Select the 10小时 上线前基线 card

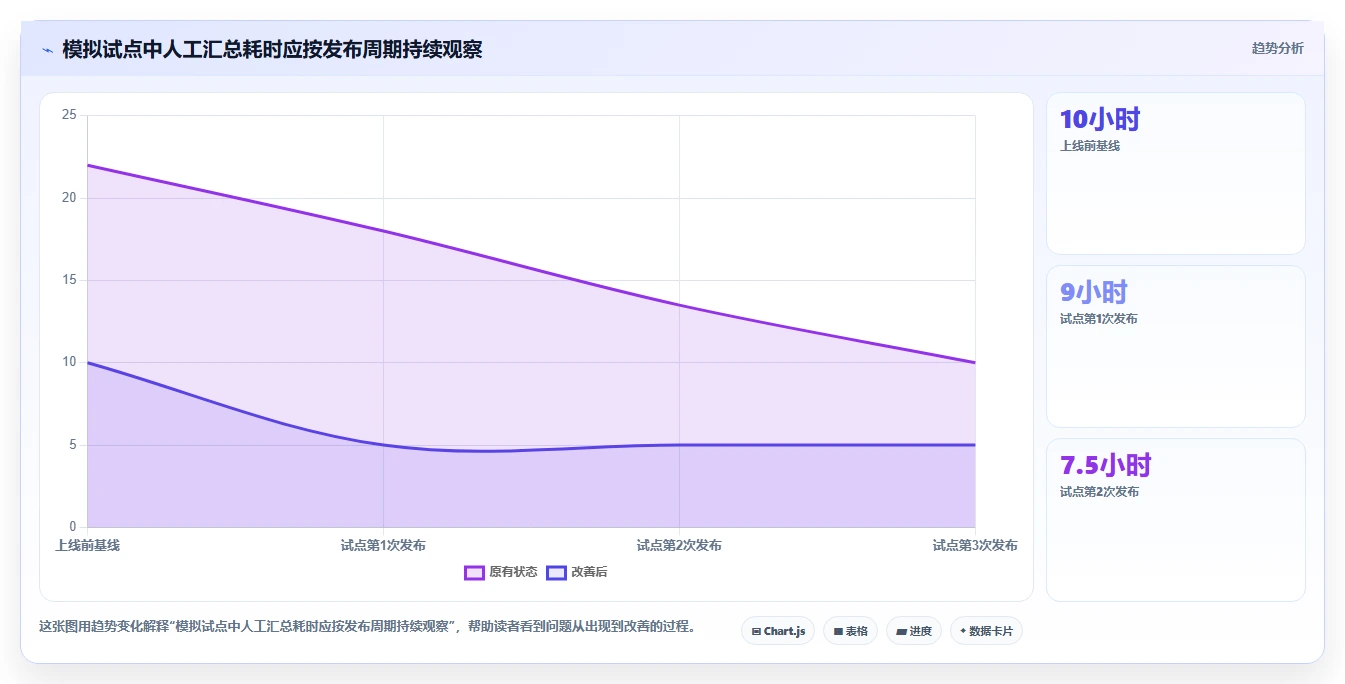tap(1176, 173)
